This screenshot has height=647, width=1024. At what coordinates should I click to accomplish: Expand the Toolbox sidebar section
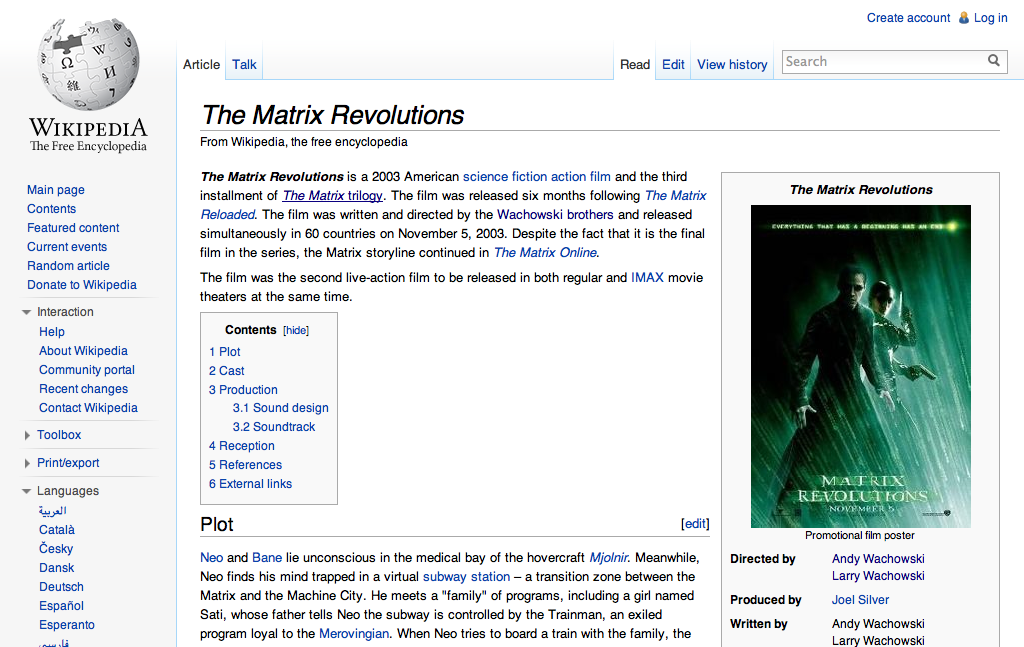(x=27, y=435)
